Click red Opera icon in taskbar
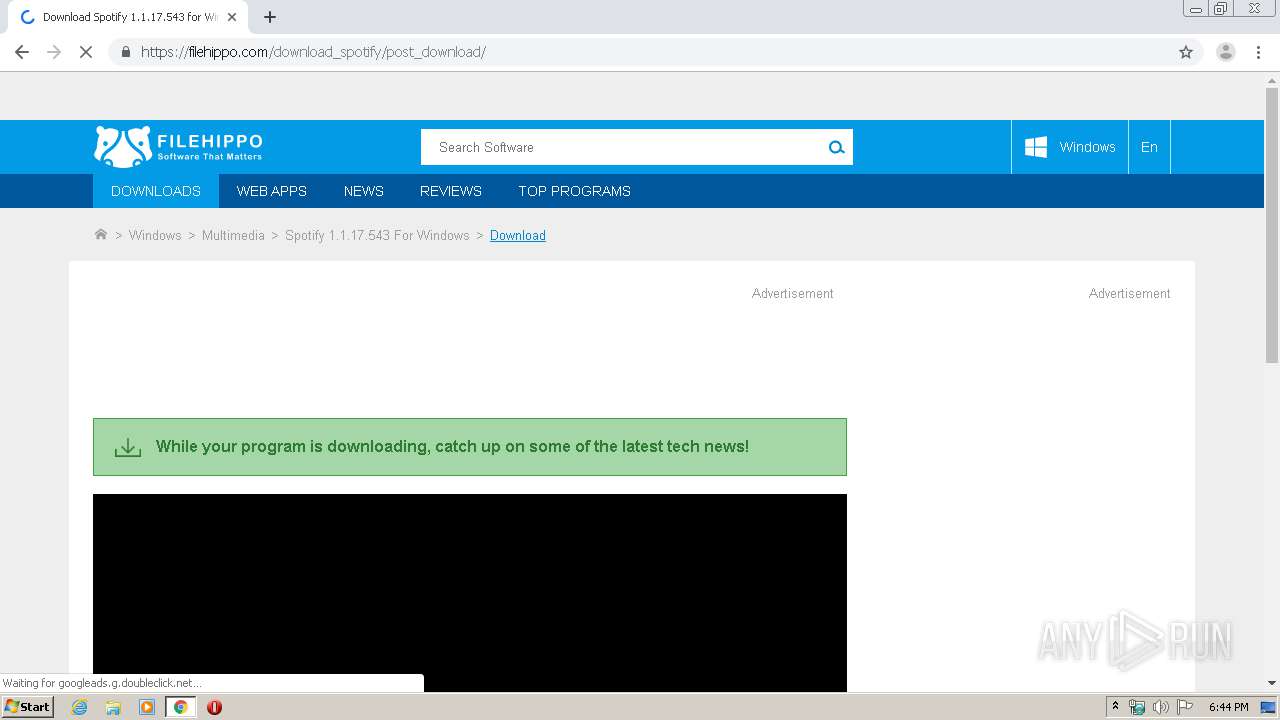Image resolution: width=1280 pixels, height=720 pixels. tap(214, 707)
